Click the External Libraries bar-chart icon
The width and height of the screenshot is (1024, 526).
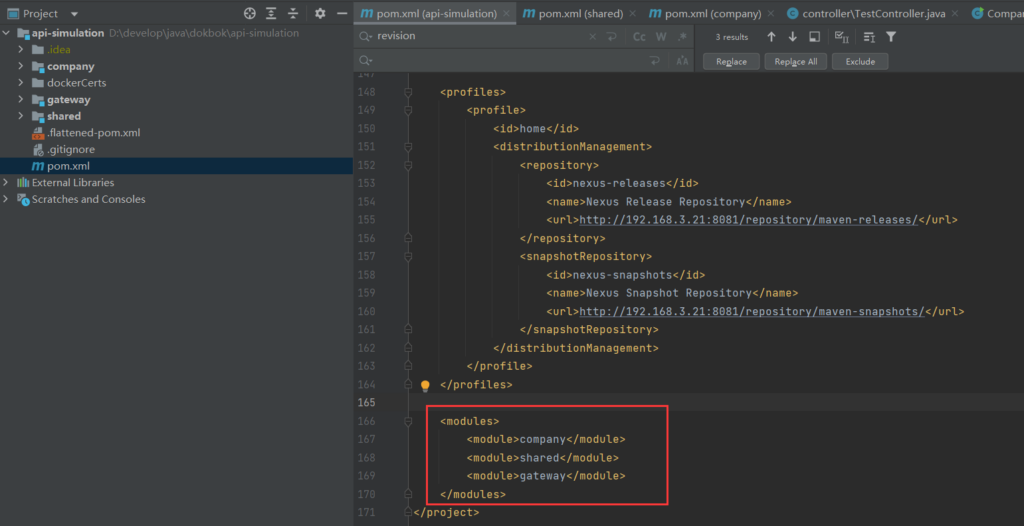tap(23, 182)
